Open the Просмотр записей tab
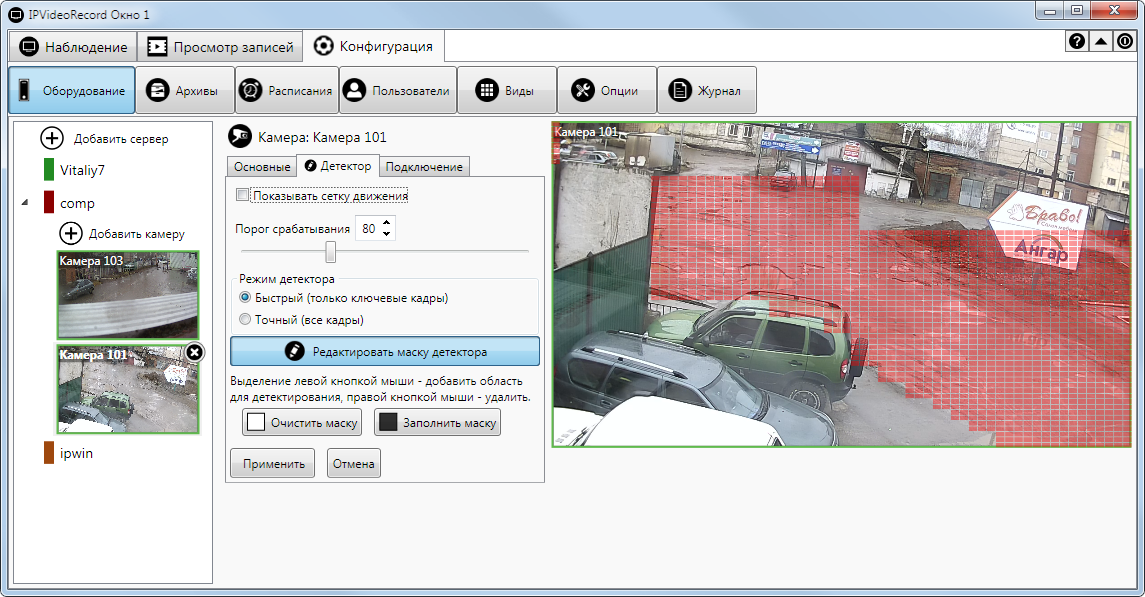 click(x=221, y=47)
